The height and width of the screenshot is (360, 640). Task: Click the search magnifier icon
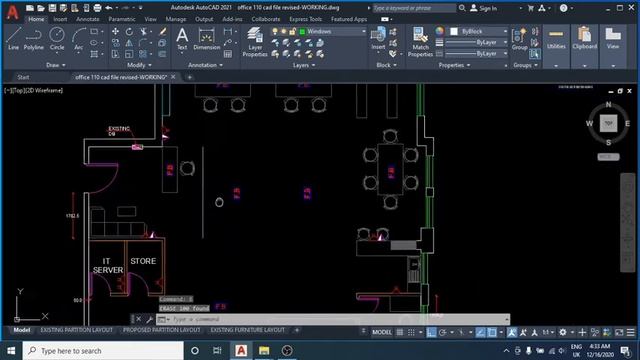coord(462,8)
